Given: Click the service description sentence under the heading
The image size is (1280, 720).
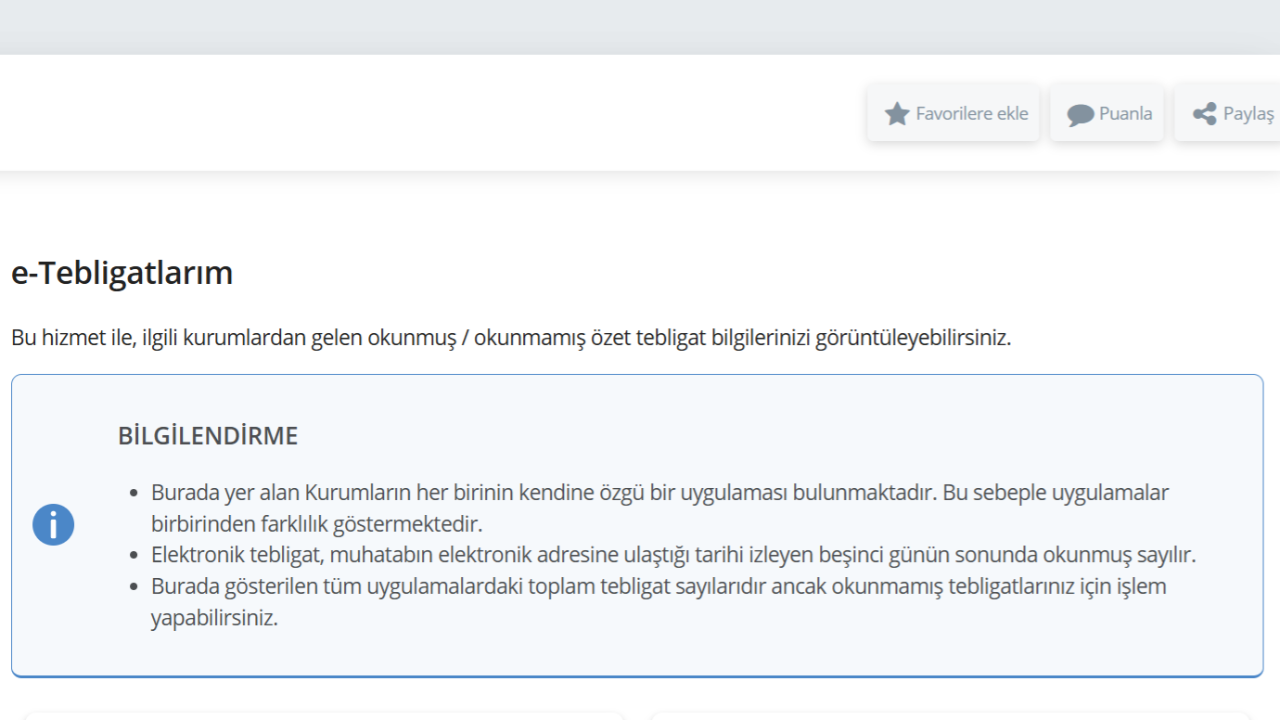Looking at the screenshot, I should (510, 338).
